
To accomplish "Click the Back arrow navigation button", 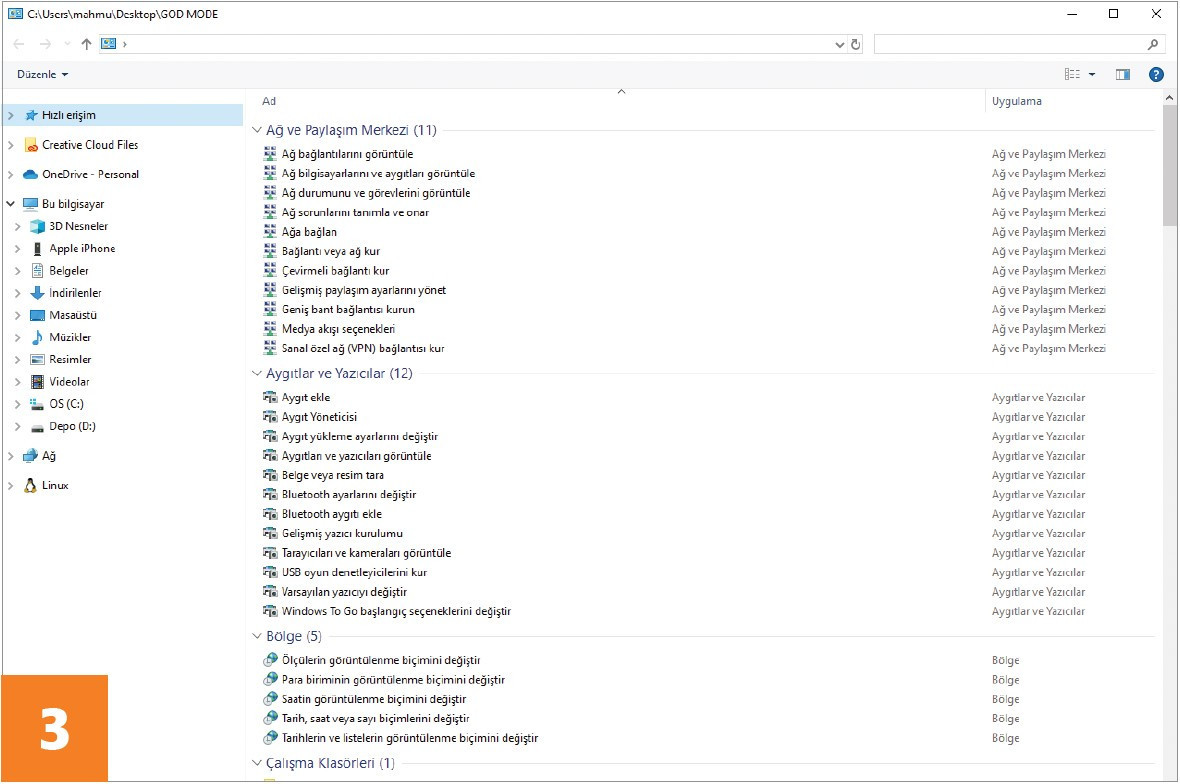I will click(x=20, y=44).
